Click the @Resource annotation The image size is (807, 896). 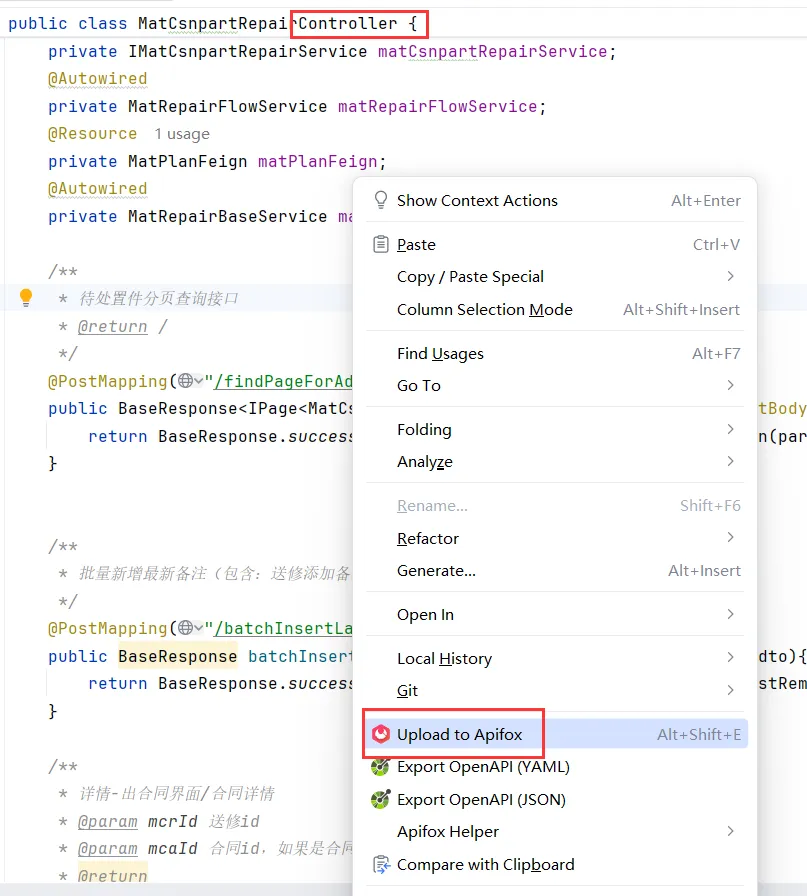93,134
